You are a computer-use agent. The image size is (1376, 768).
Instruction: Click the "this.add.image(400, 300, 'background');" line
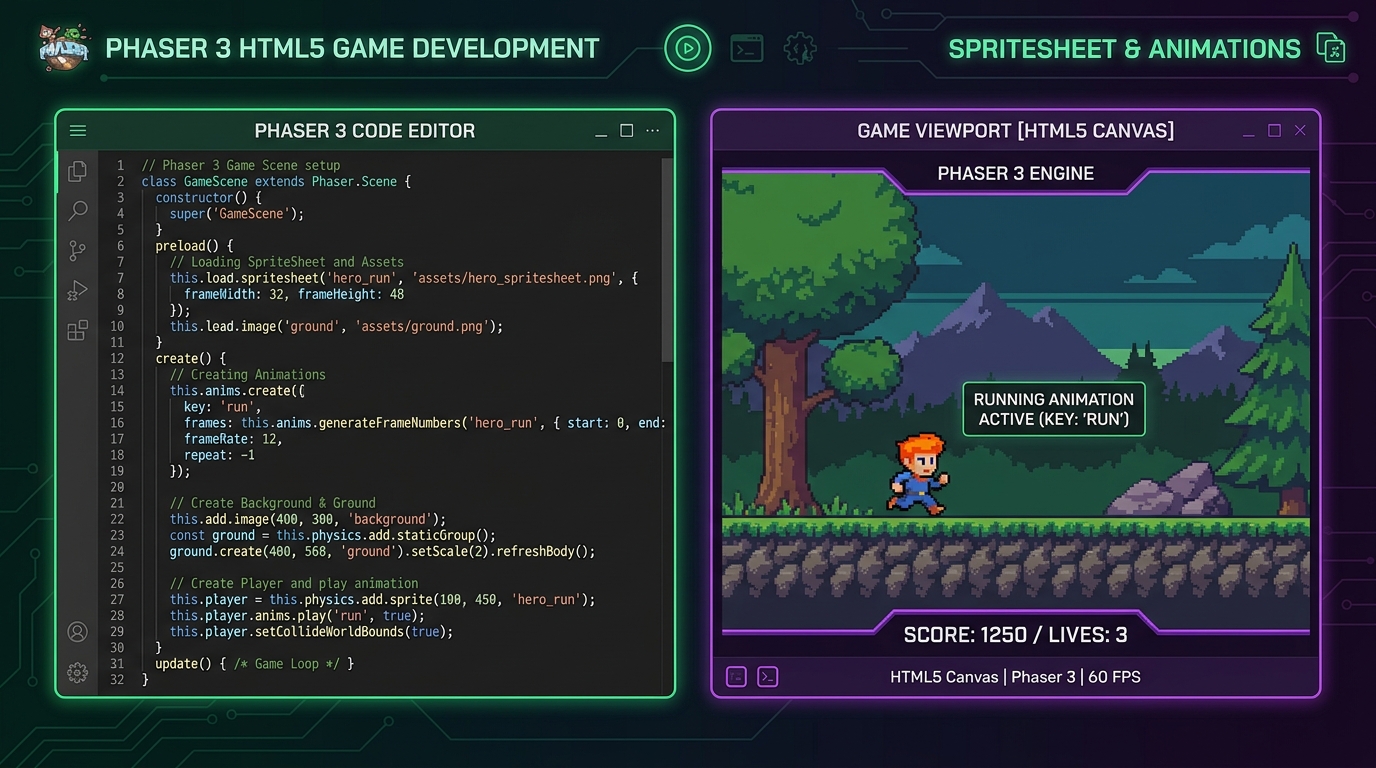pos(308,519)
